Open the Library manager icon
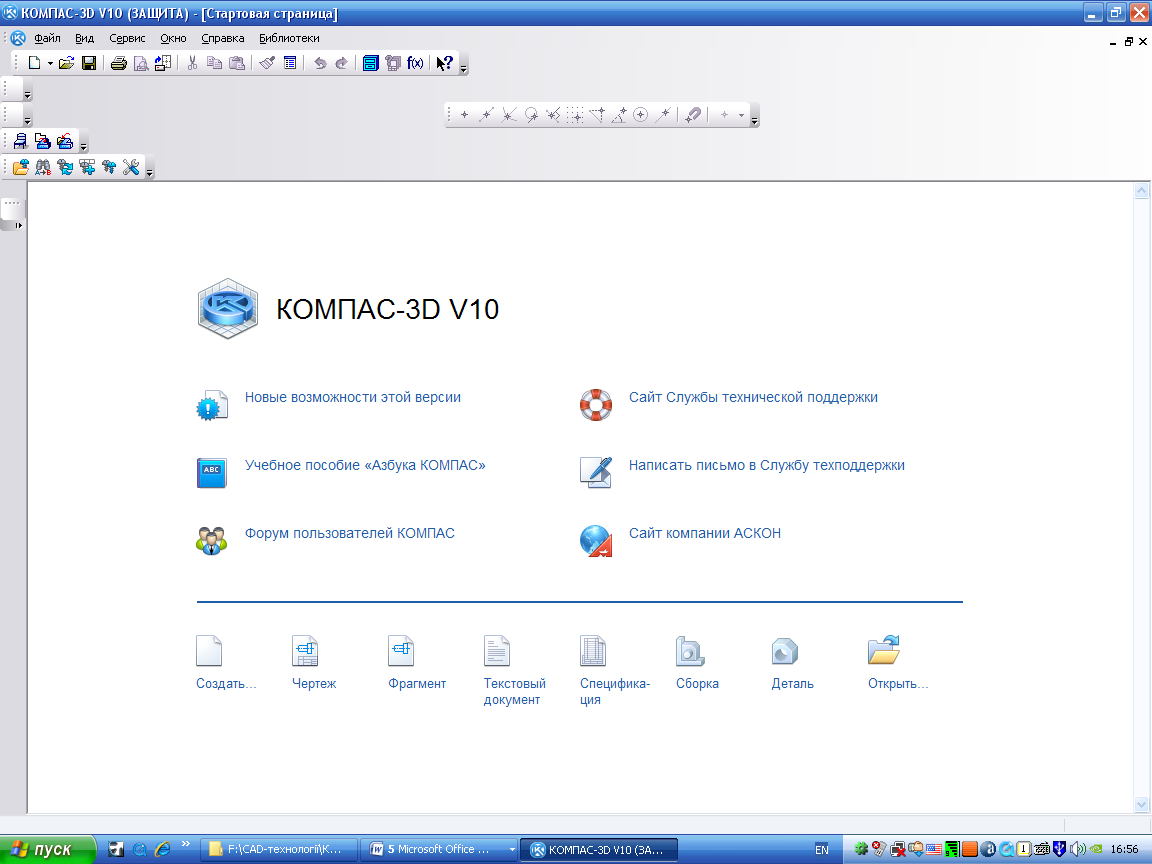This screenshot has height=864, width=1152. pos(371,63)
